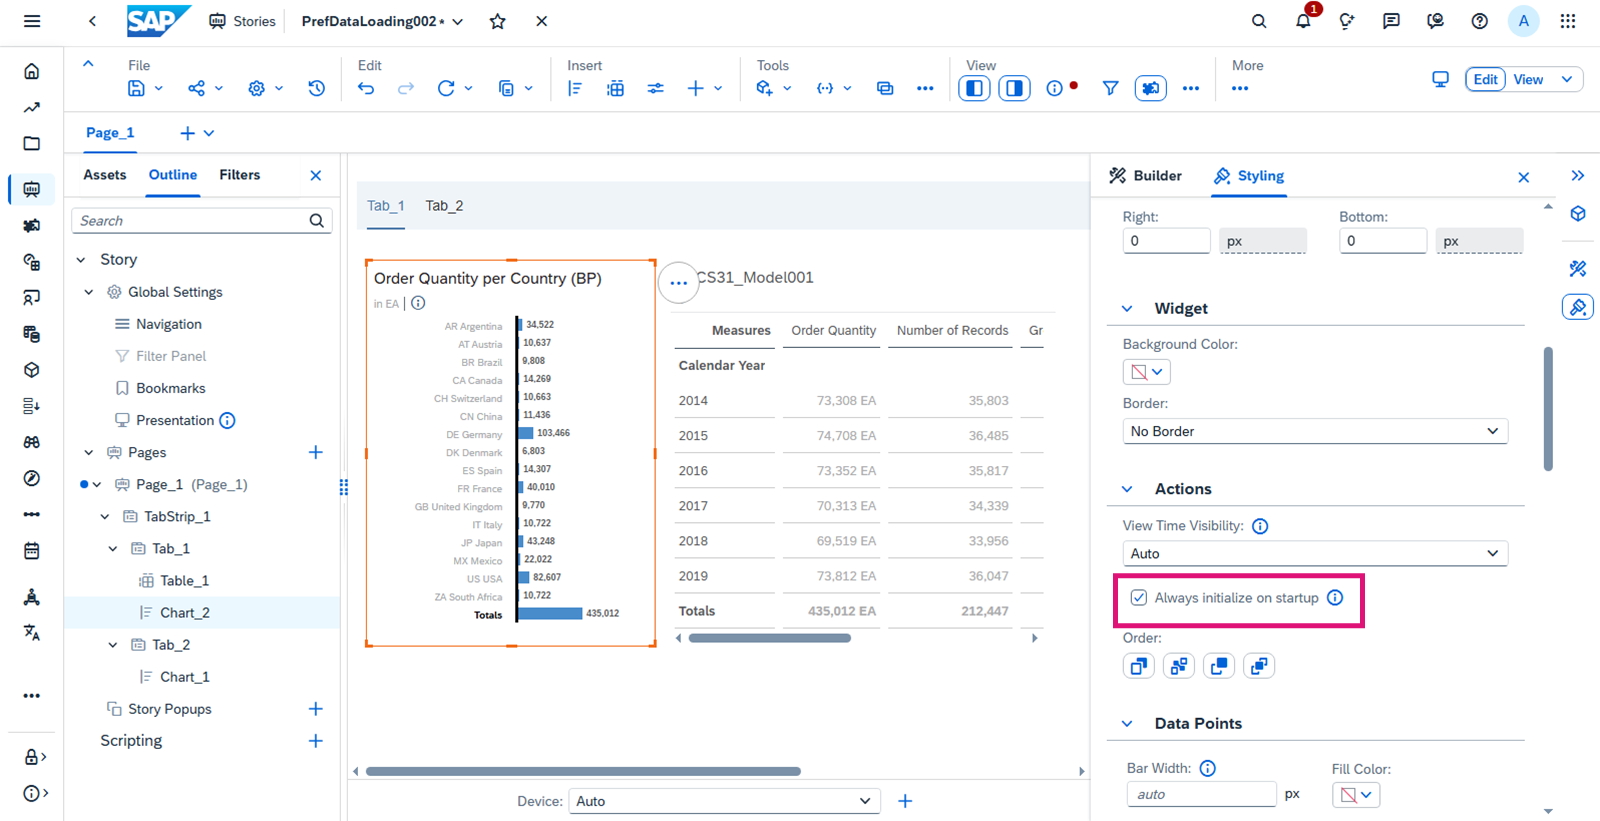This screenshot has width=1600, height=821.
Task: Switch to the Builder tab
Action: pyautogui.click(x=1145, y=176)
